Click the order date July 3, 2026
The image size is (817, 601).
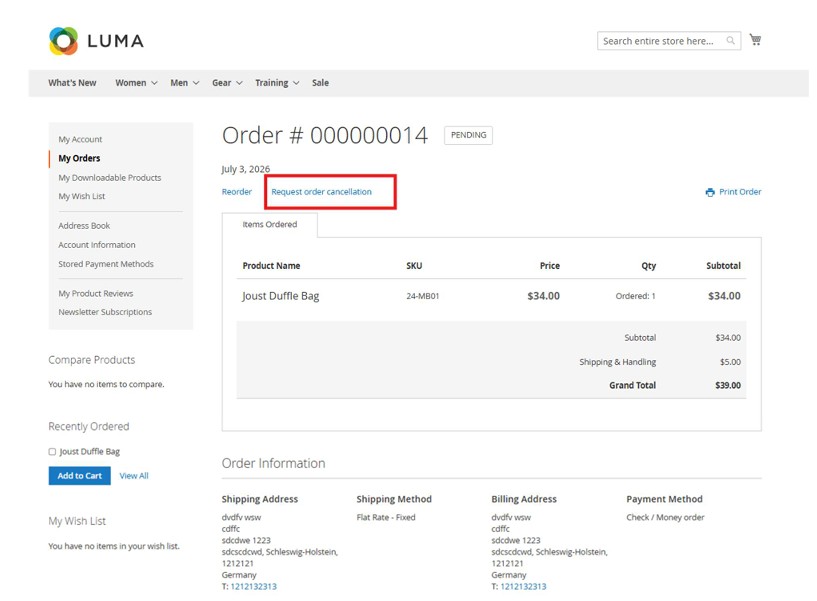point(246,169)
